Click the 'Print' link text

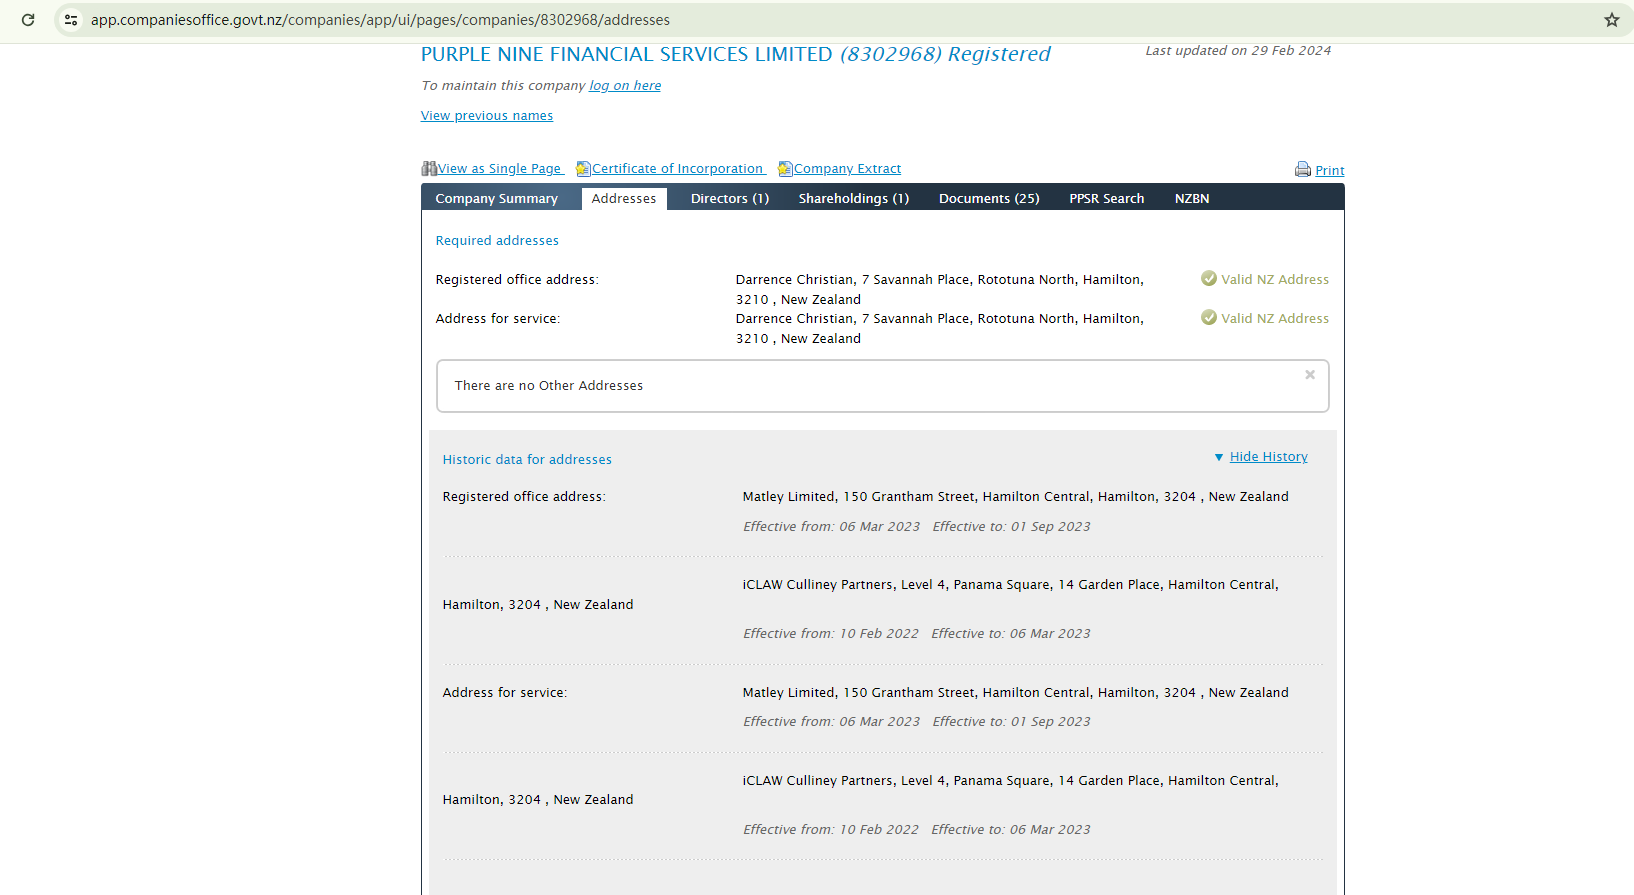(x=1330, y=171)
